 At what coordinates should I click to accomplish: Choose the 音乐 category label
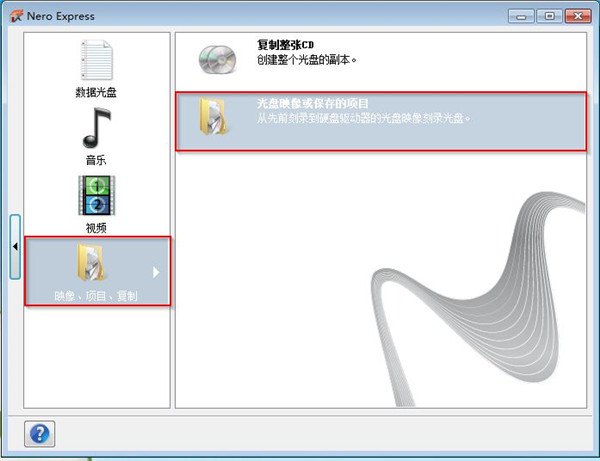pyautogui.click(x=96, y=159)
